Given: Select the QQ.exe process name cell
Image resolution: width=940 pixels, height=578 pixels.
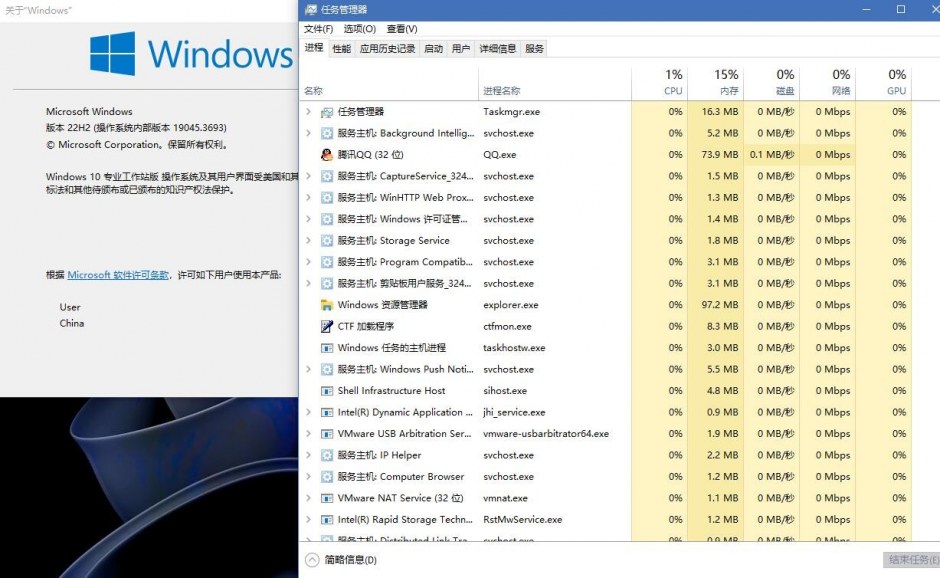Looking at the screenshot, I should [500, 155].
